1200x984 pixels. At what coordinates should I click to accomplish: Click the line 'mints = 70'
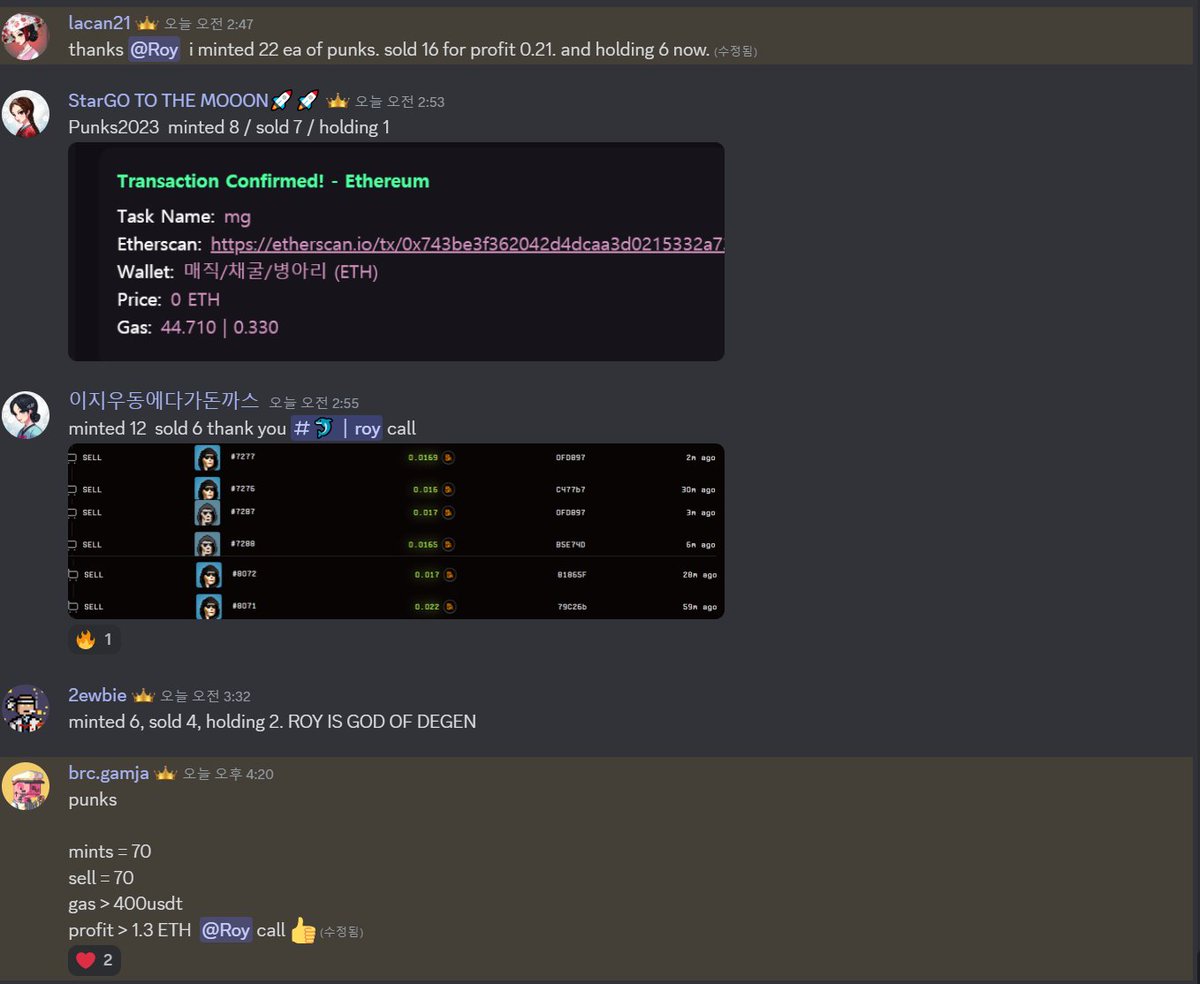tap(110, 852)
